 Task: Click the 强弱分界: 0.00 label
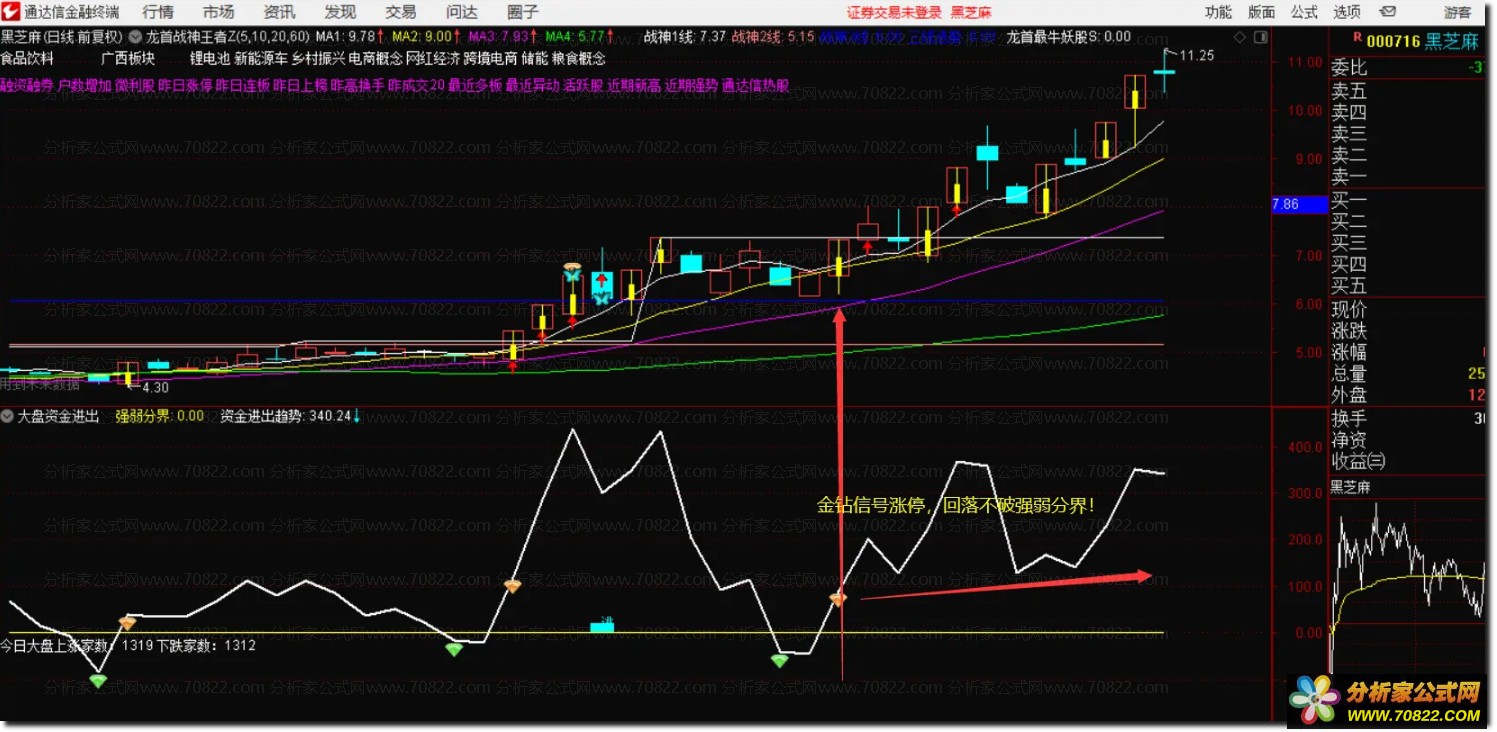[x=160, y=416]
